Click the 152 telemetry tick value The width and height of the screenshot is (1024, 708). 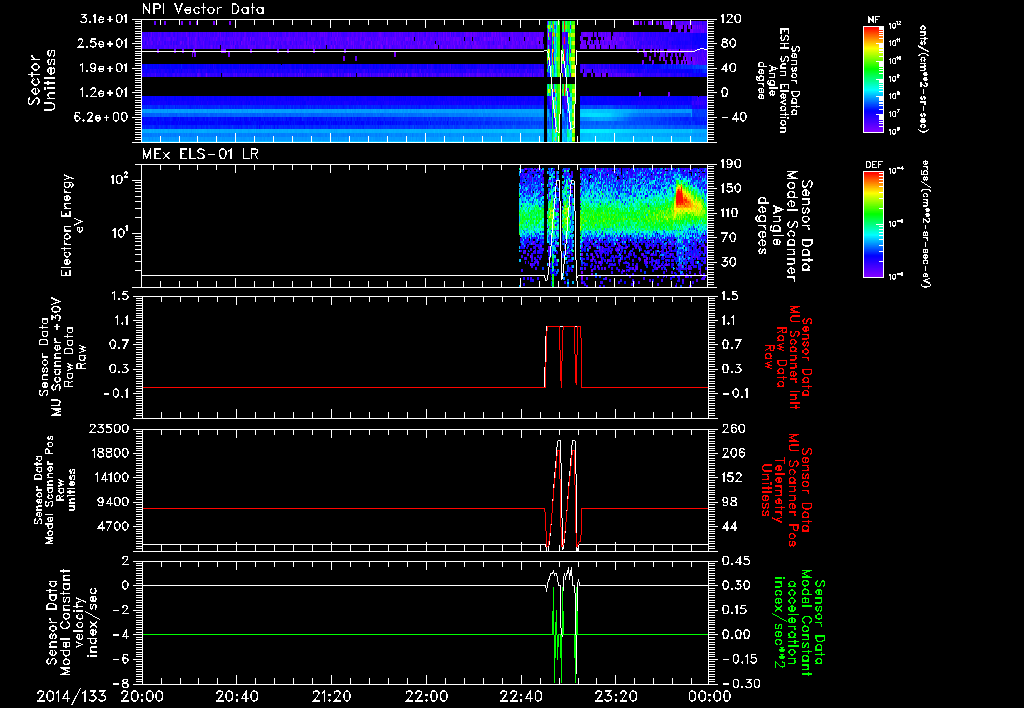point(731,477)
